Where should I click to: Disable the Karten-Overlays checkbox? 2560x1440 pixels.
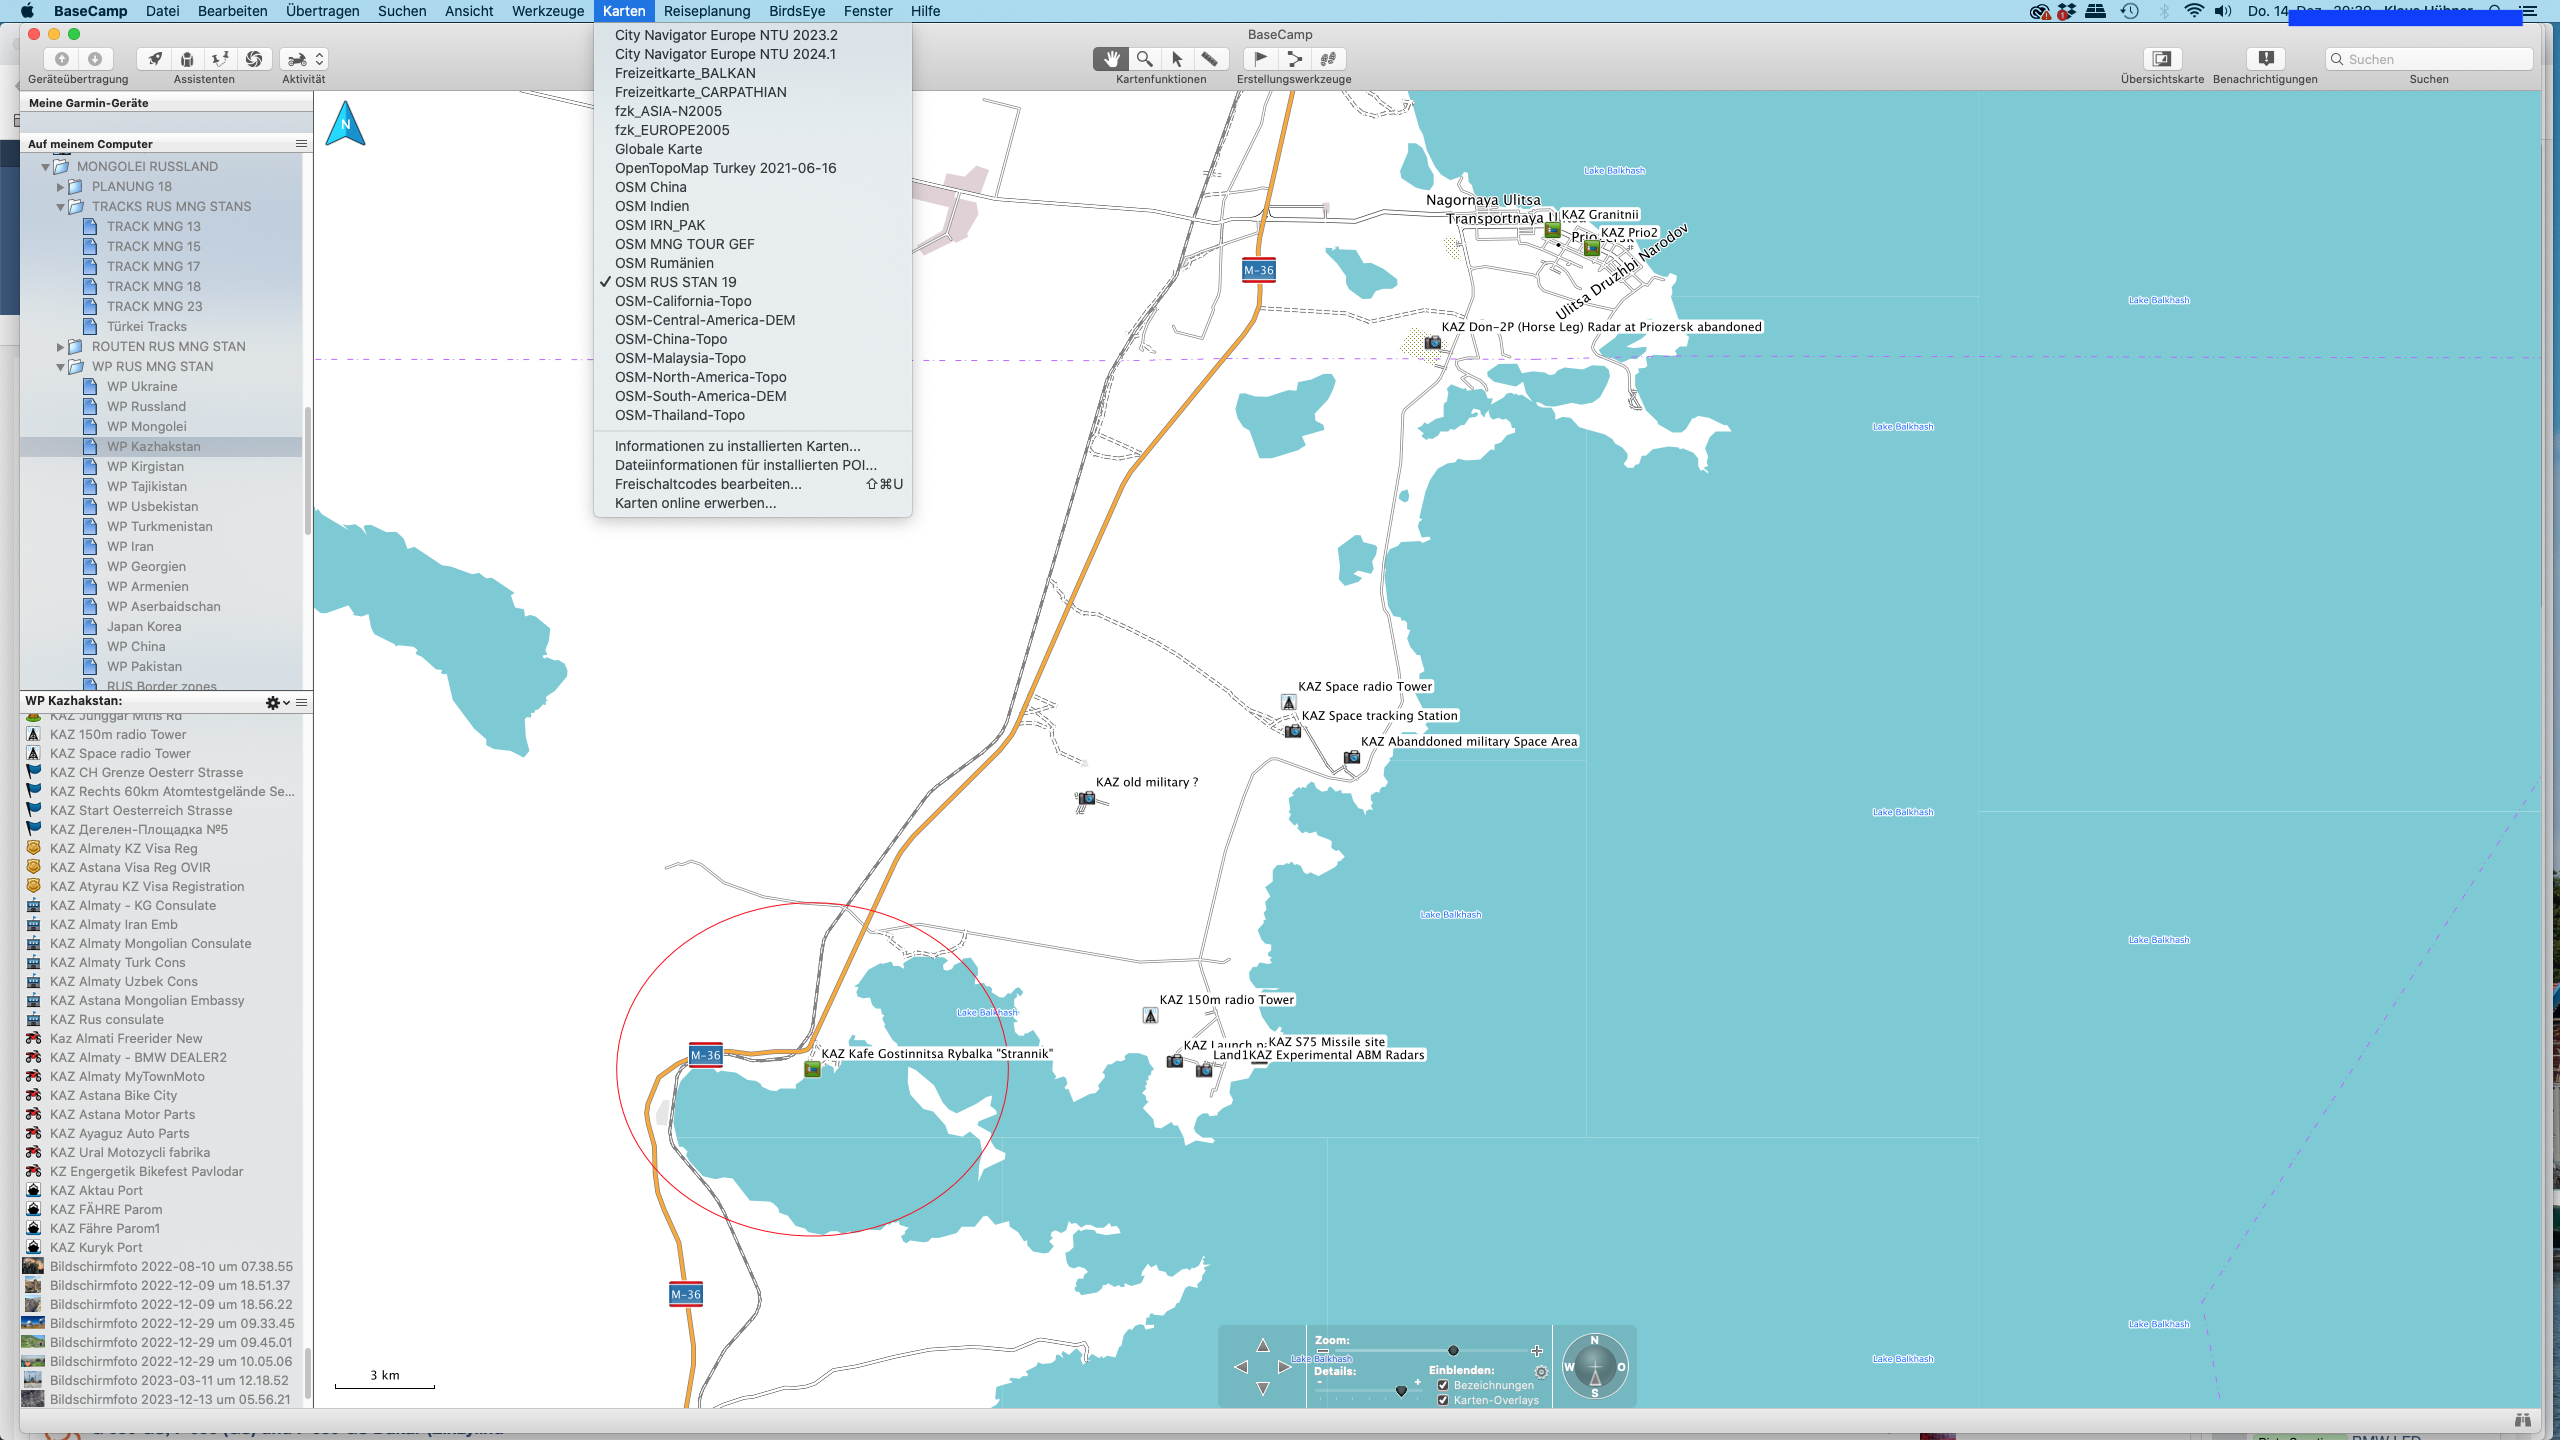pyautogui.click(x=1443, y=1400)
